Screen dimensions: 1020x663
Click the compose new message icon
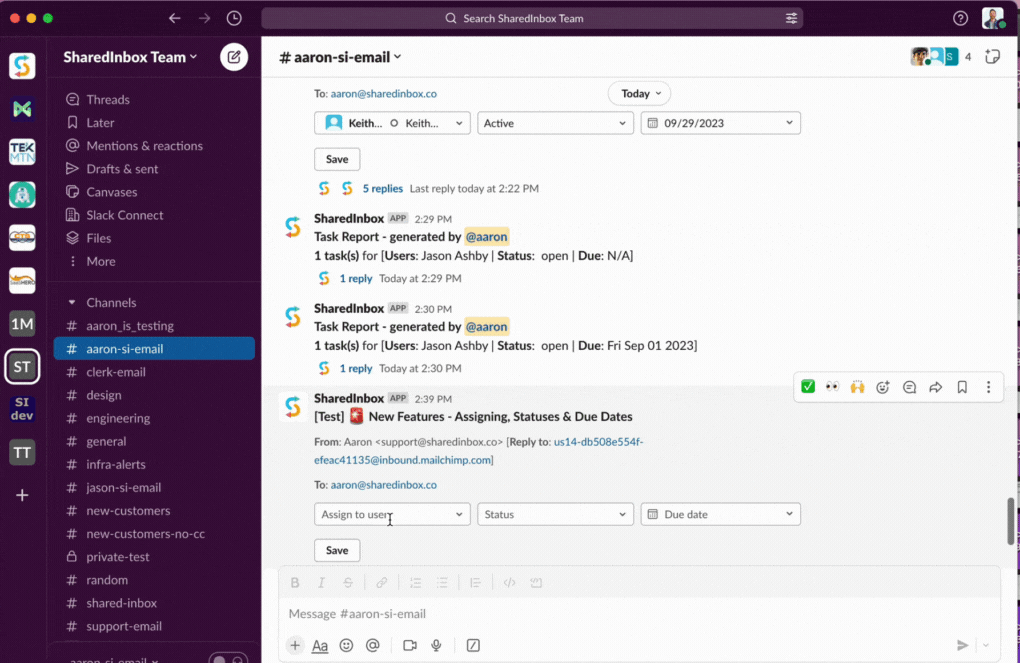click(234, 57)
